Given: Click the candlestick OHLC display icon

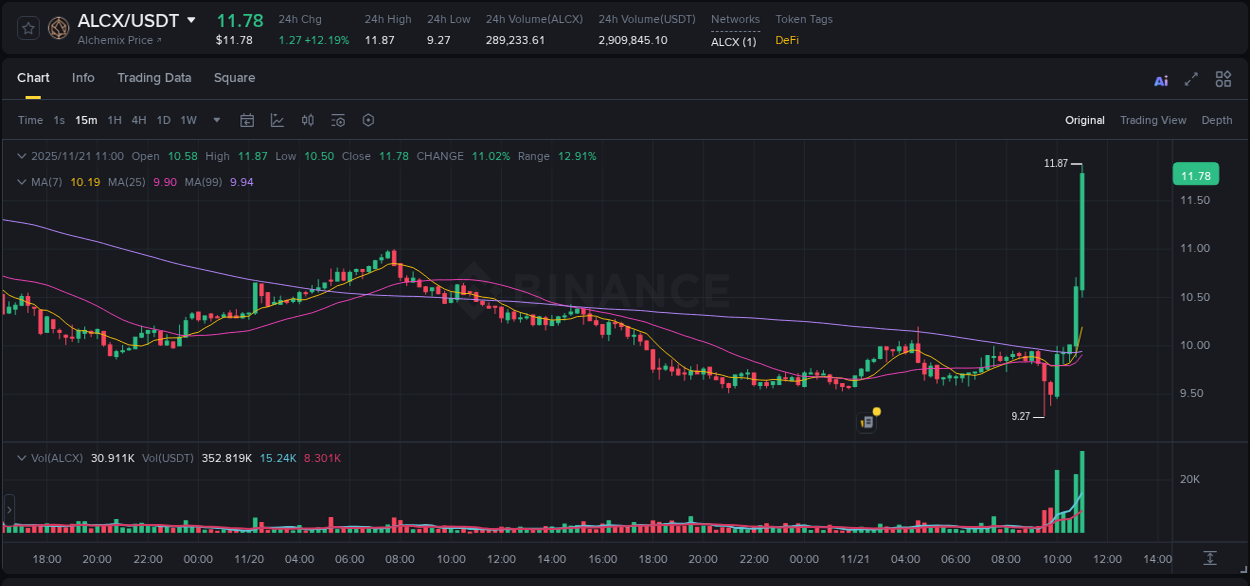Looking at the screenshot, I should 307,120.
